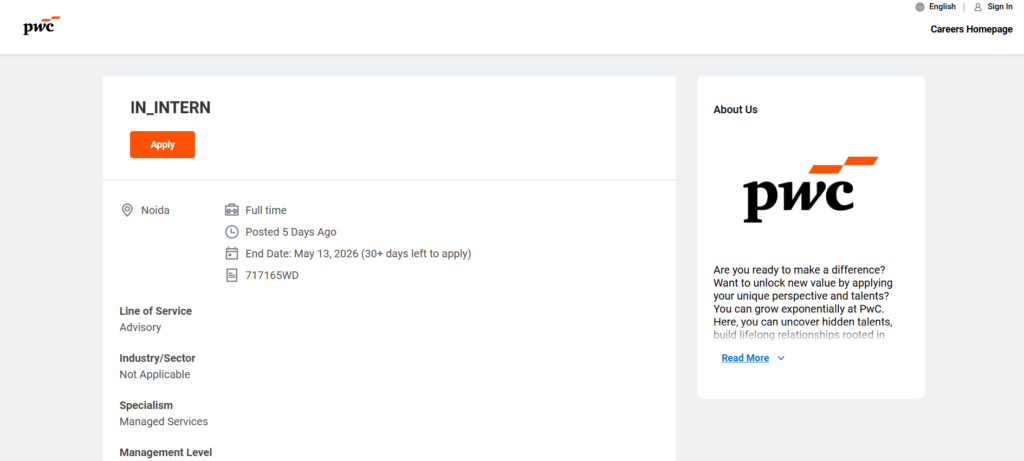This screenshot has height=461, width=1024.
Task: Click the globe language icon
Action: pos(919,7)
